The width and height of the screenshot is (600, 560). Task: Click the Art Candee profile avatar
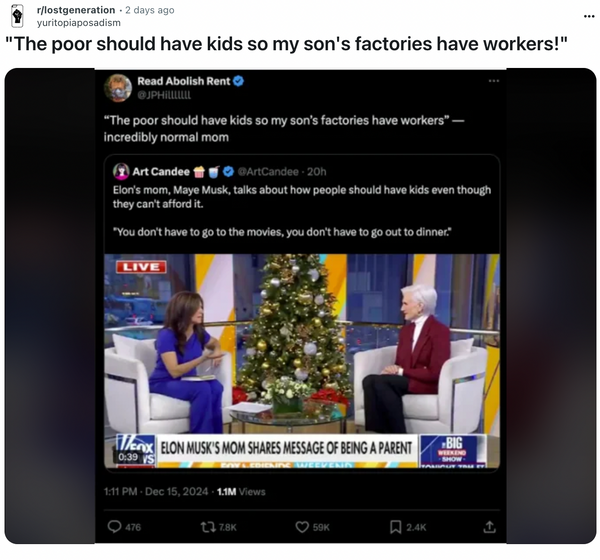pyautogui.click(x=121, y=171)
